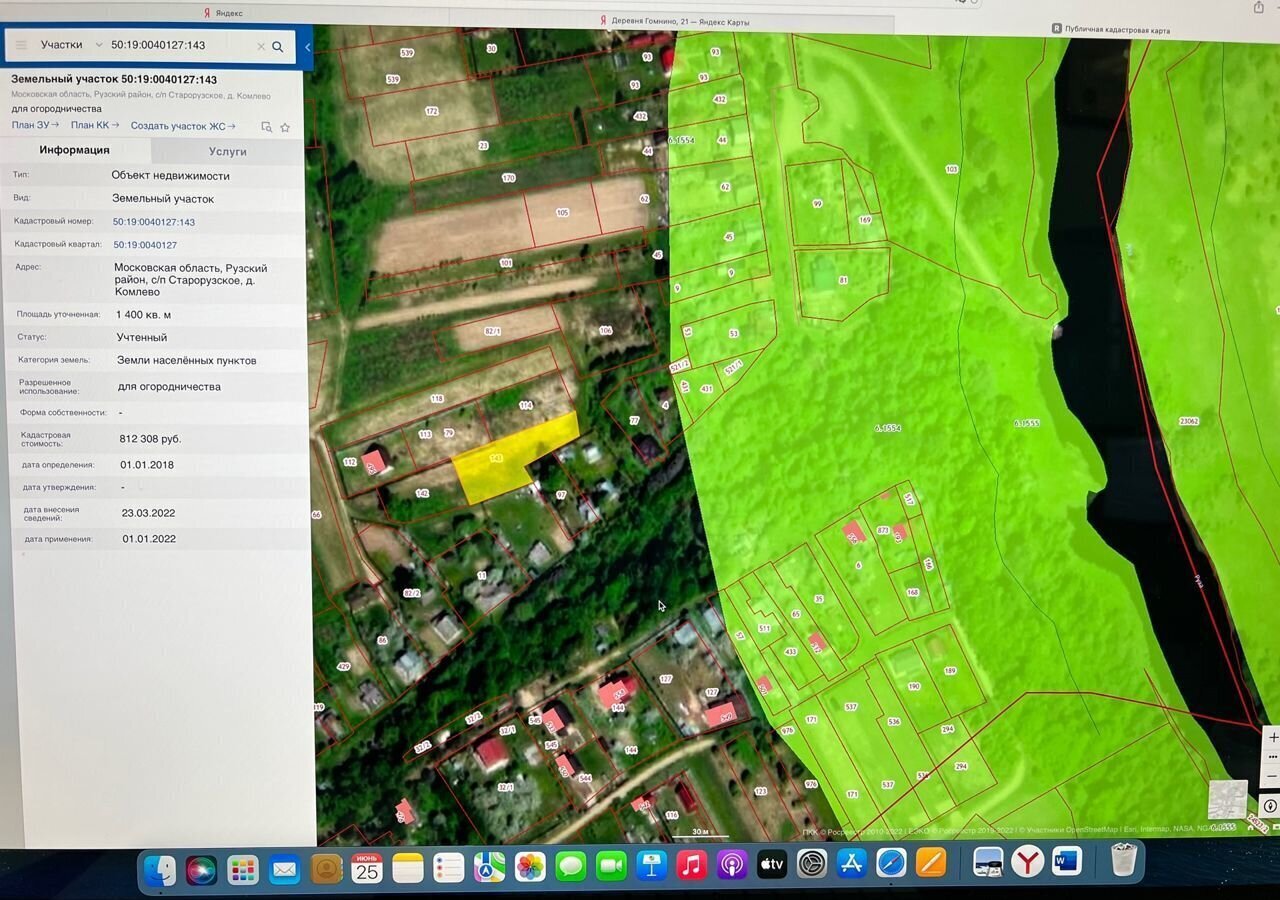Click the date 23.03.2022 in info panel
Screen dimensions: 1280x900
pyautogui.click(x=148, y=513)
